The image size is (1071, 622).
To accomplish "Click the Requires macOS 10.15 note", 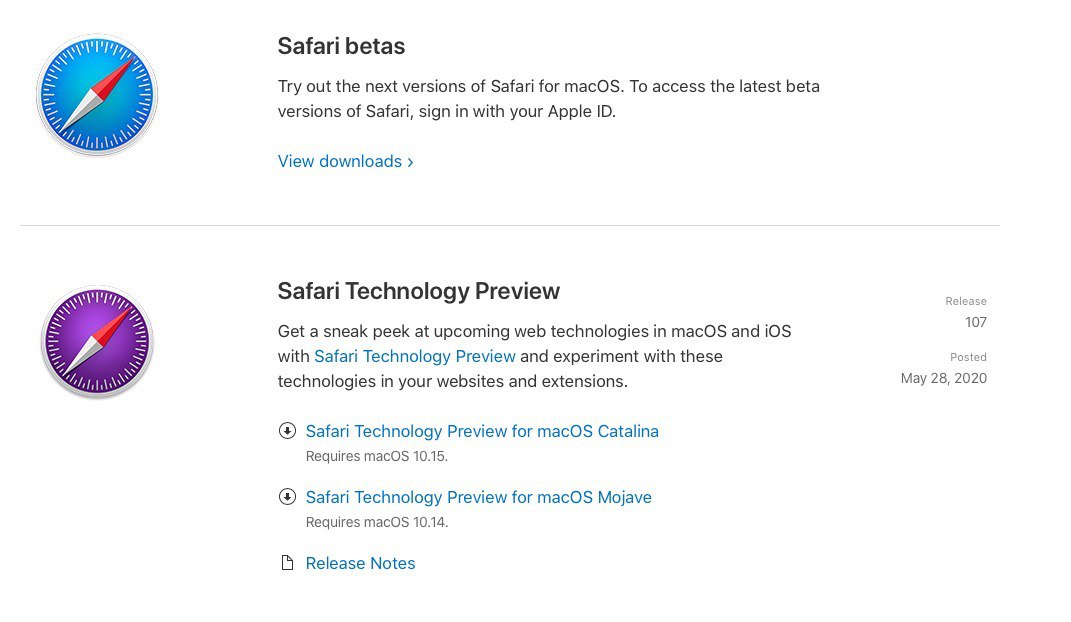I will click(377, 456).
